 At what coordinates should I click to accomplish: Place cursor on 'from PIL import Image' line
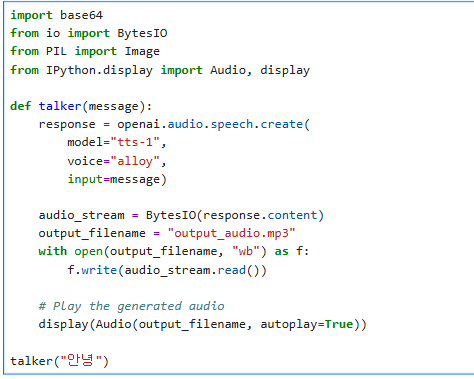click(85, 51)
